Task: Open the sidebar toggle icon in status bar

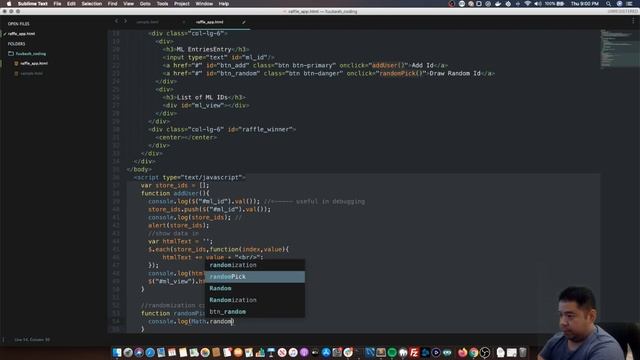Action: click(x=4, y=339)
